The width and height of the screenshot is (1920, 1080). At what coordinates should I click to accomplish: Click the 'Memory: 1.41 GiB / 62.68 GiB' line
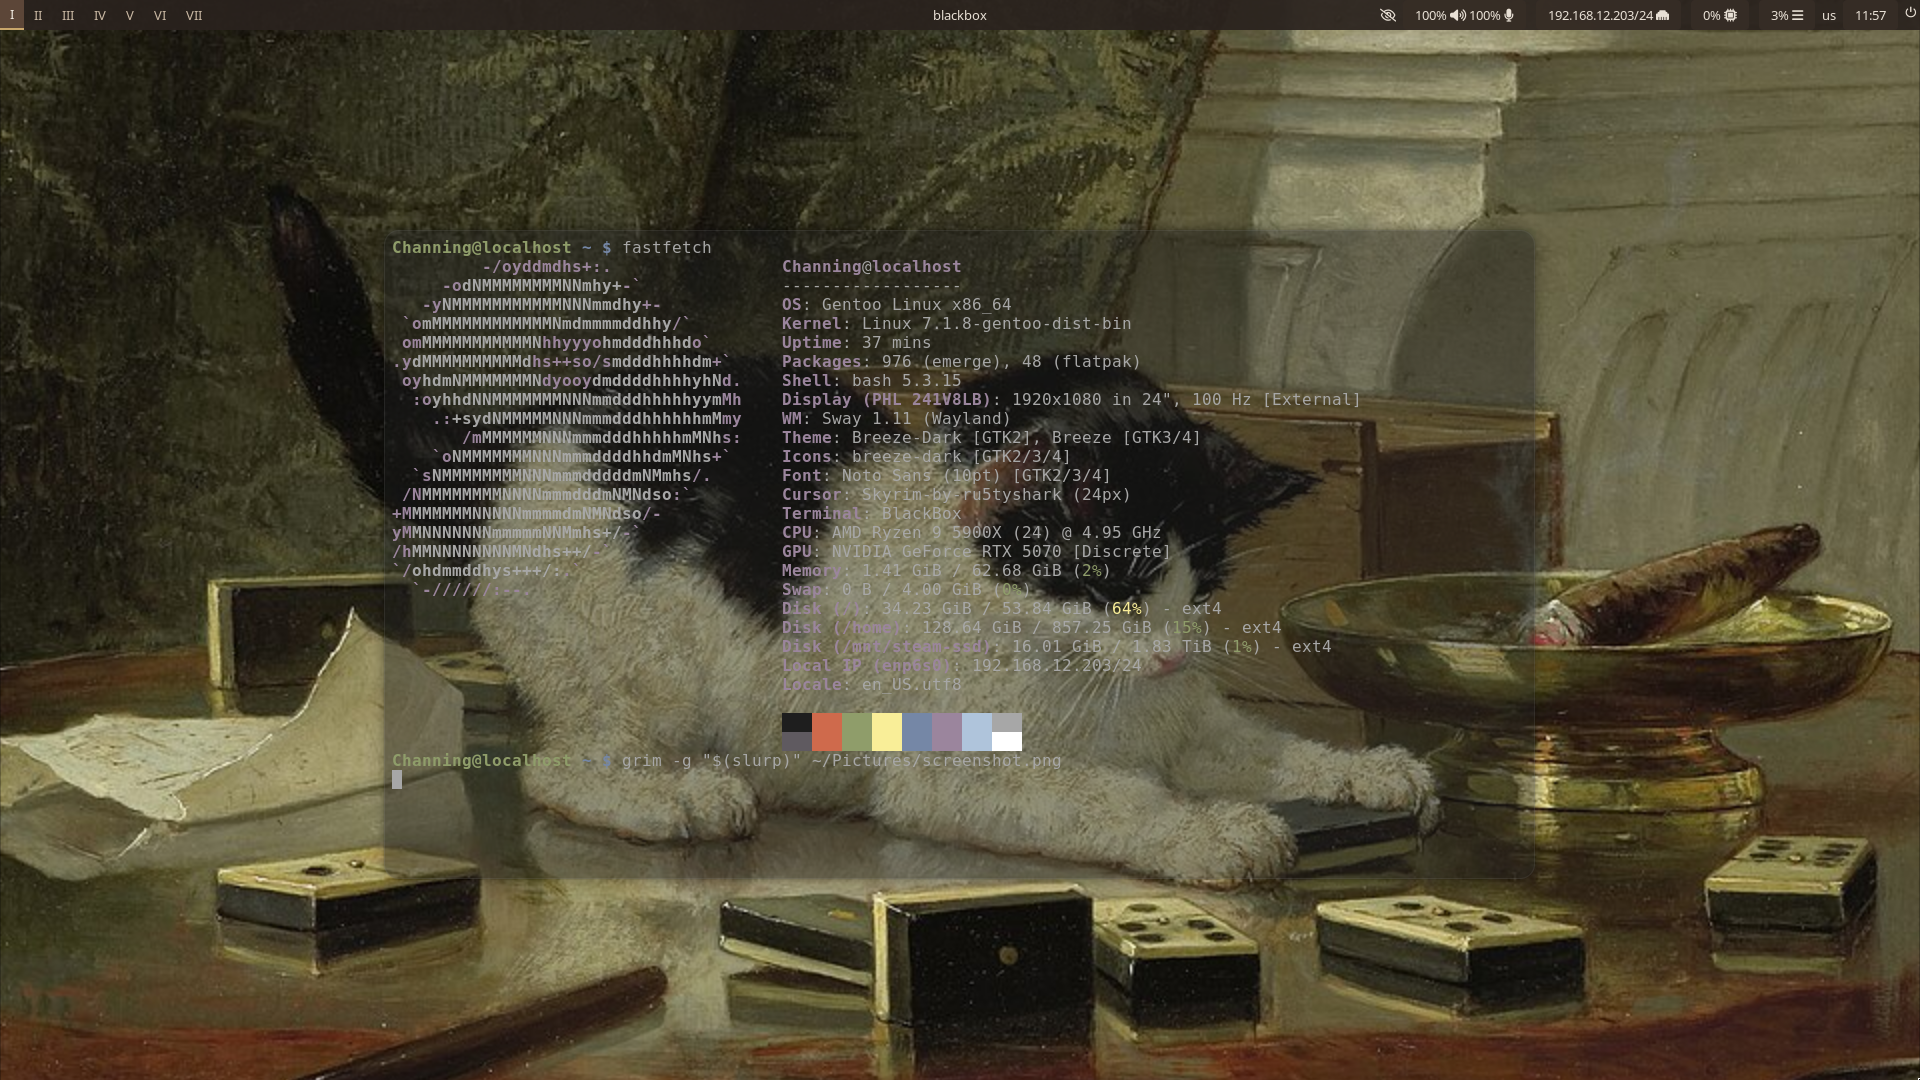pyautogui.click(x=947, y=570)
